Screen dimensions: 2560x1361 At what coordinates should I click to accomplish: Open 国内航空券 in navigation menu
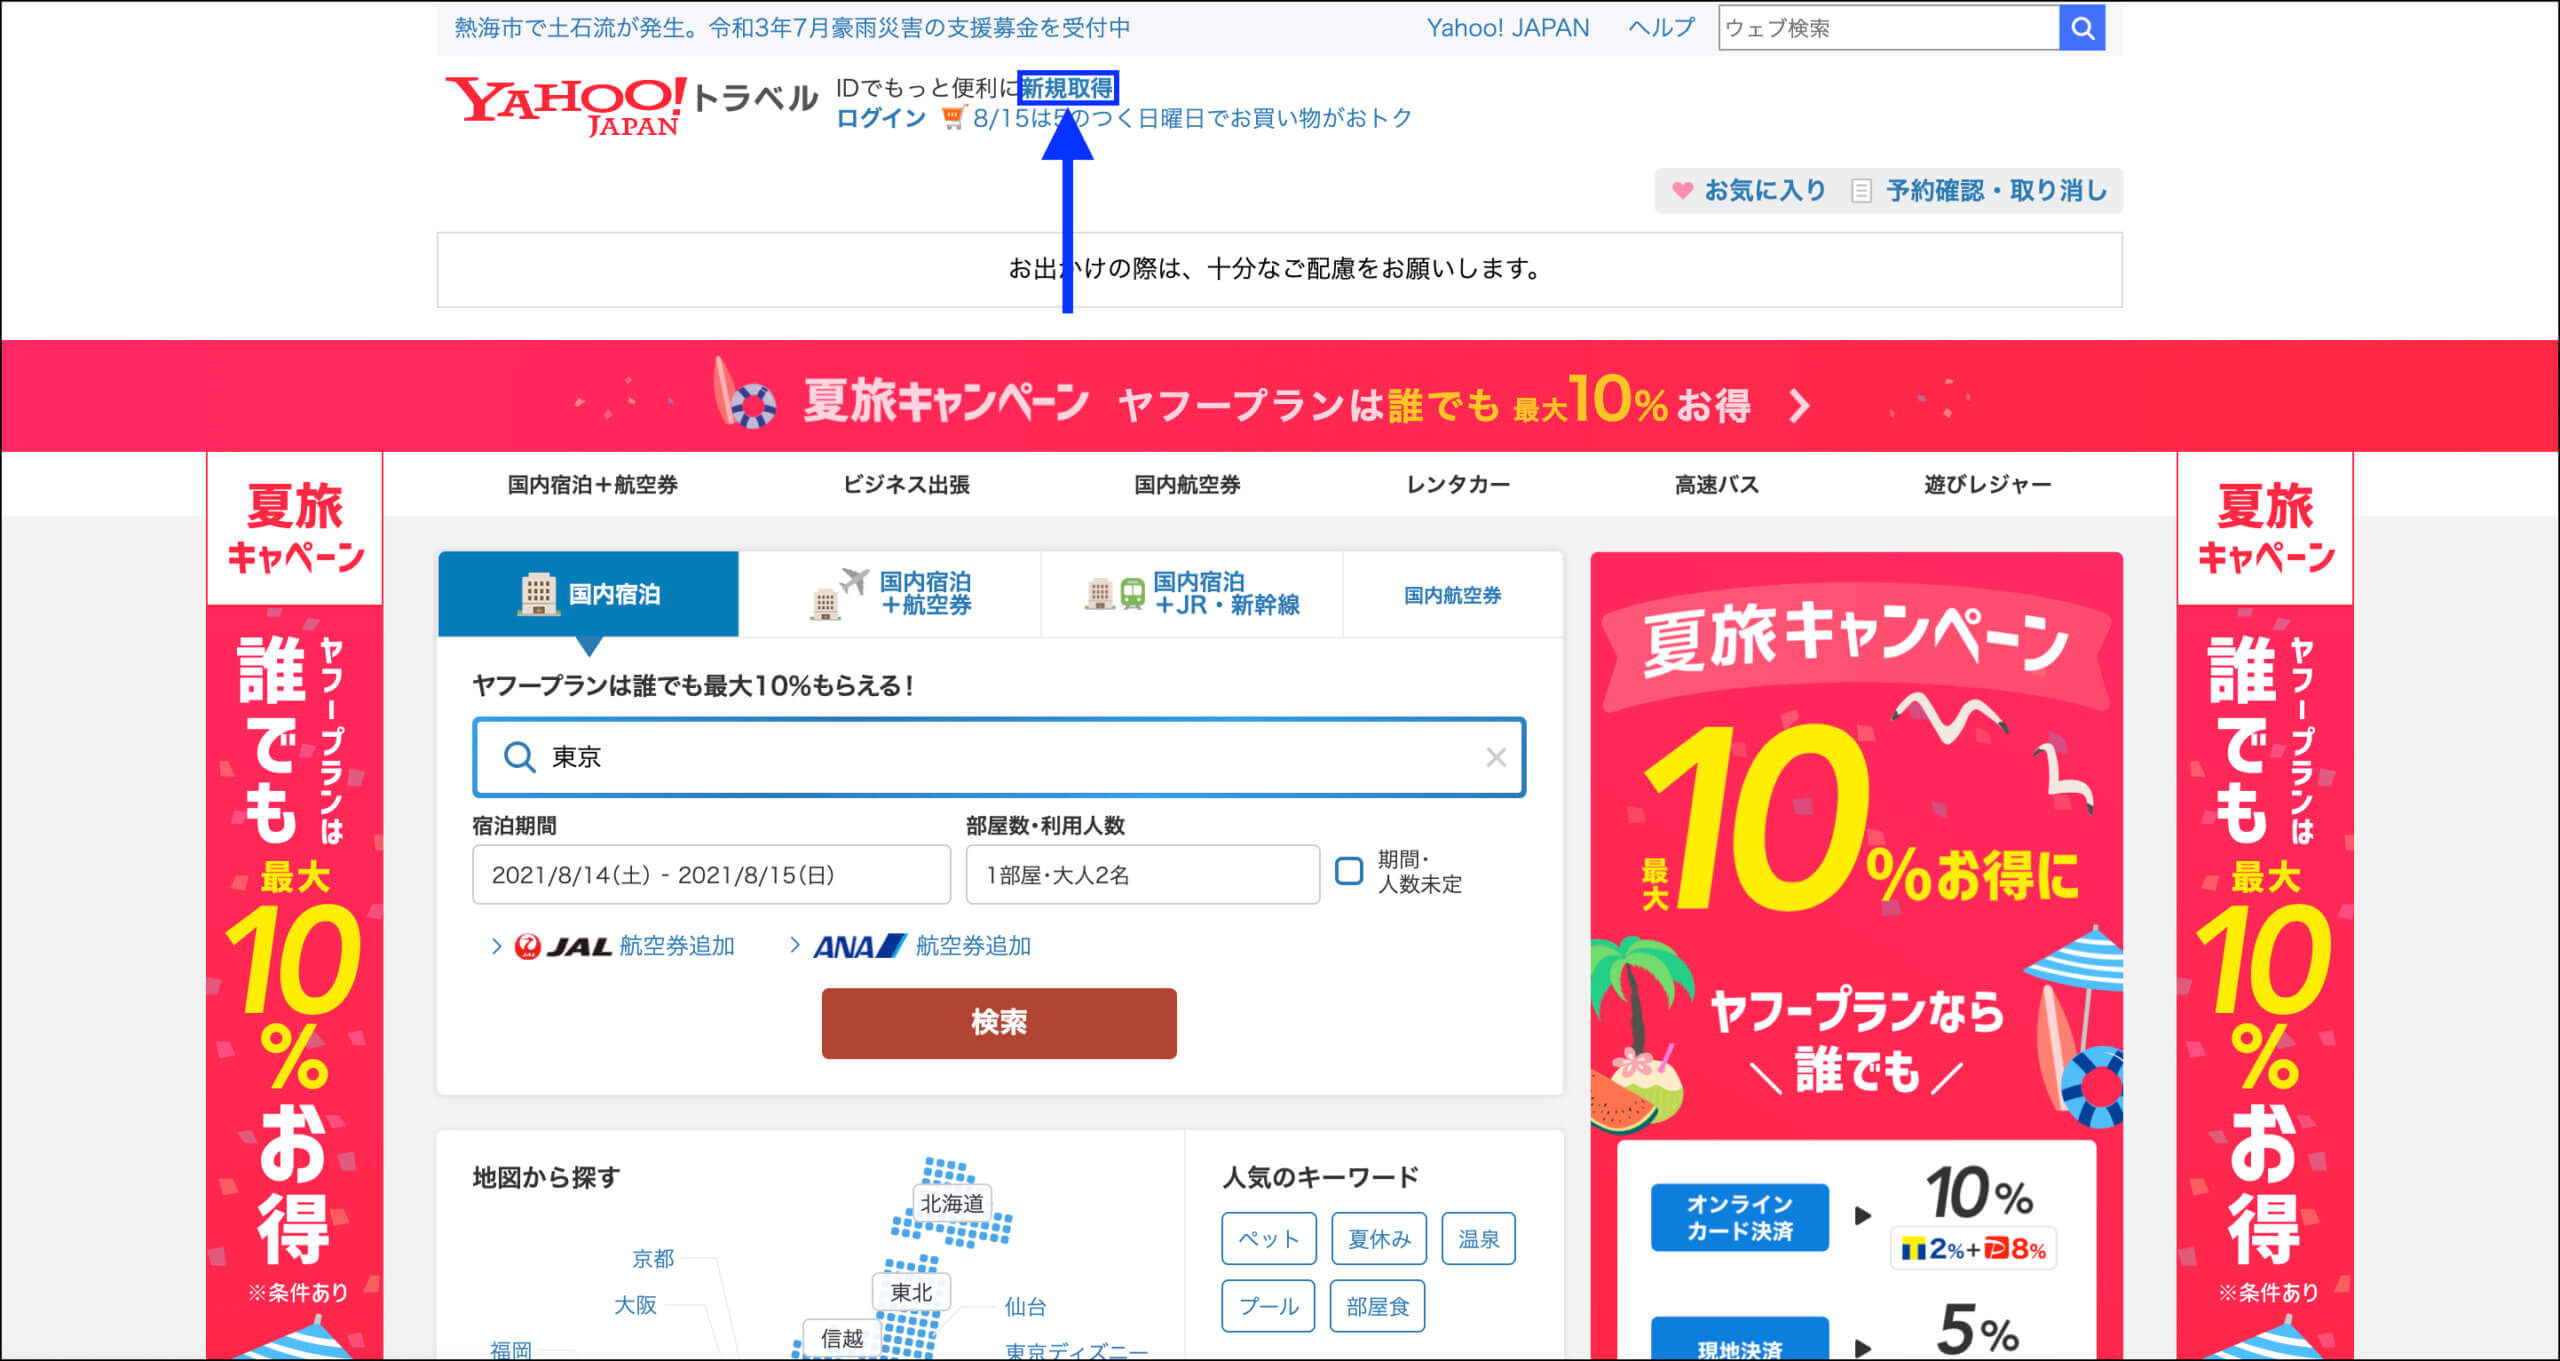[1187, 485]
